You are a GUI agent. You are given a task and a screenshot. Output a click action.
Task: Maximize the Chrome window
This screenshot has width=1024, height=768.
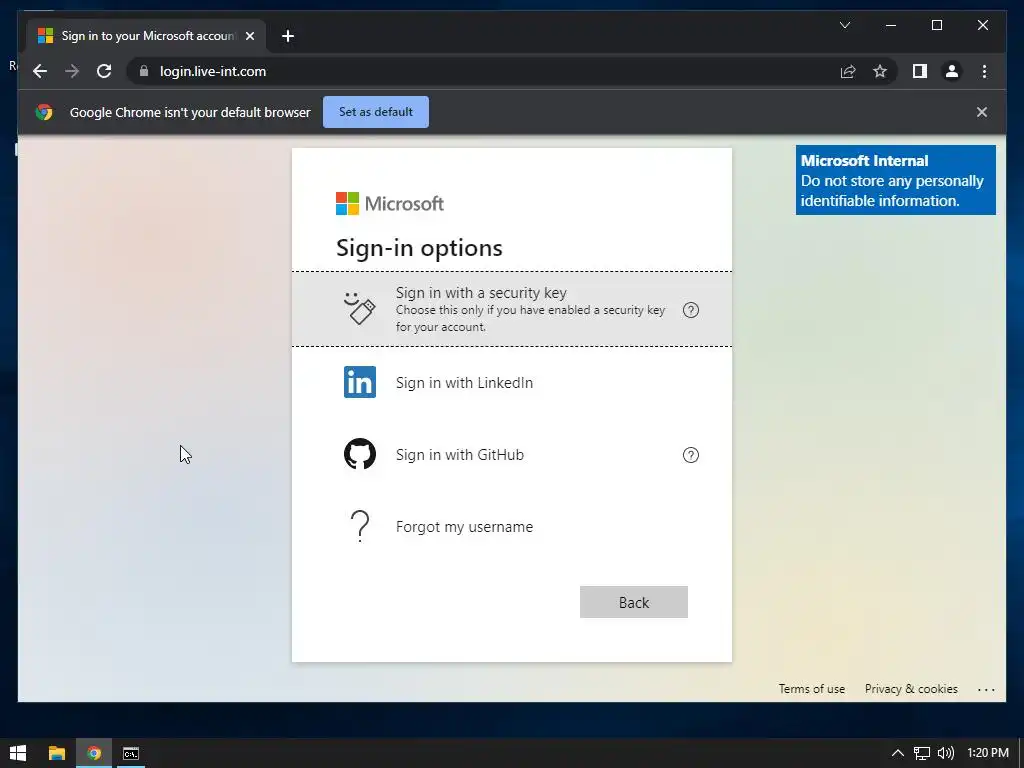click(x=936, y=25)
